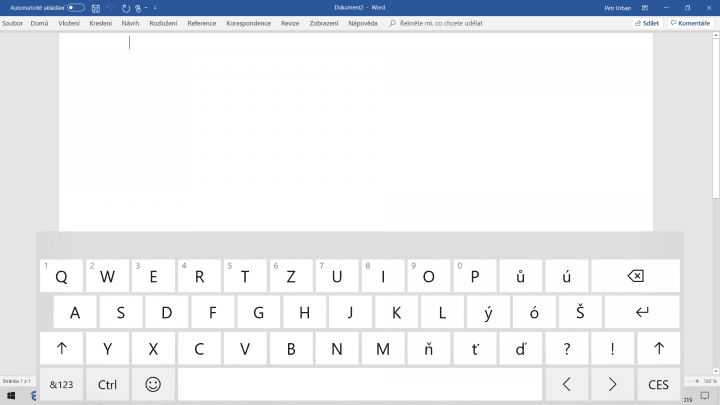The height and width of the screenshot is (405, 720).
Task: Tap the Enter key on touch keyboard
Action: [642, 312]
